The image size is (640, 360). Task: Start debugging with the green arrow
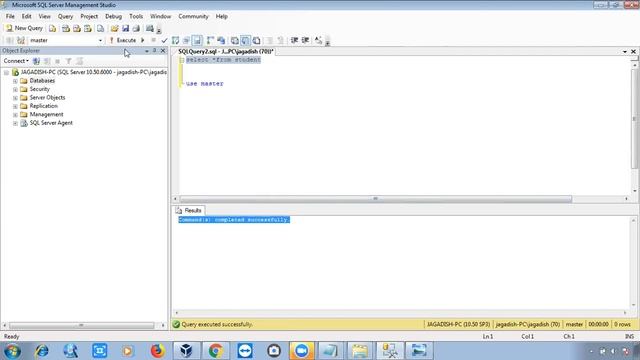coord(142,40)
